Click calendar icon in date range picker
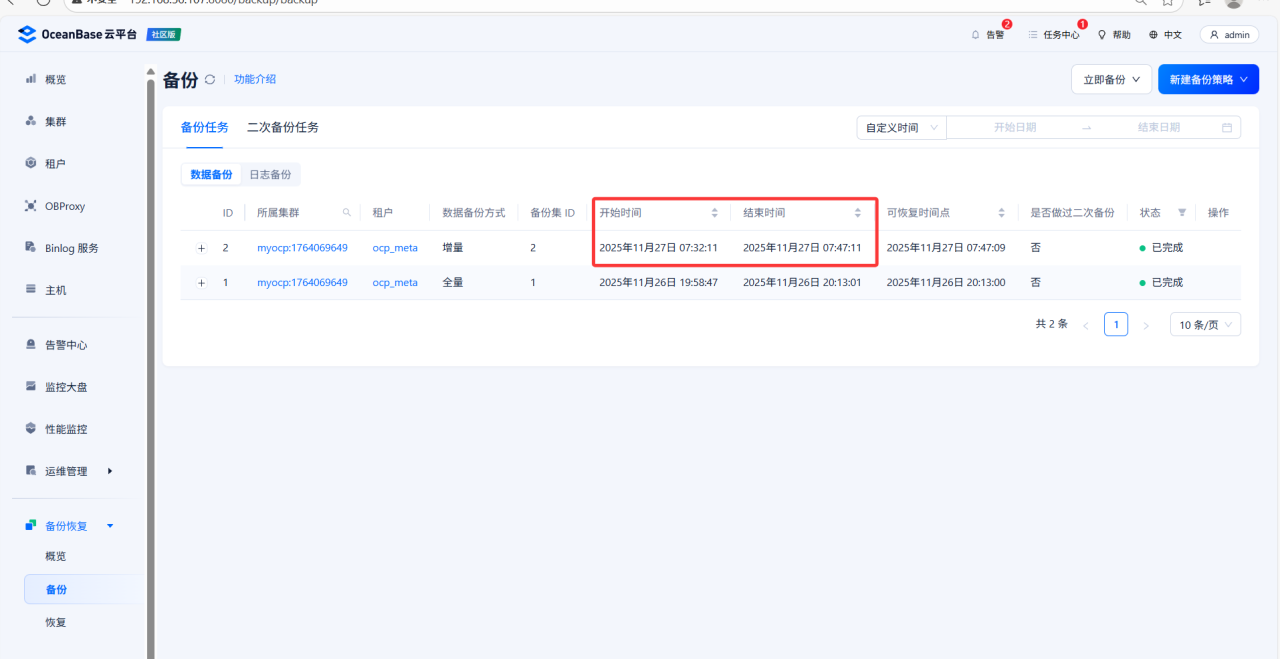1280x659 pixels. click(x=1227, y=128)
